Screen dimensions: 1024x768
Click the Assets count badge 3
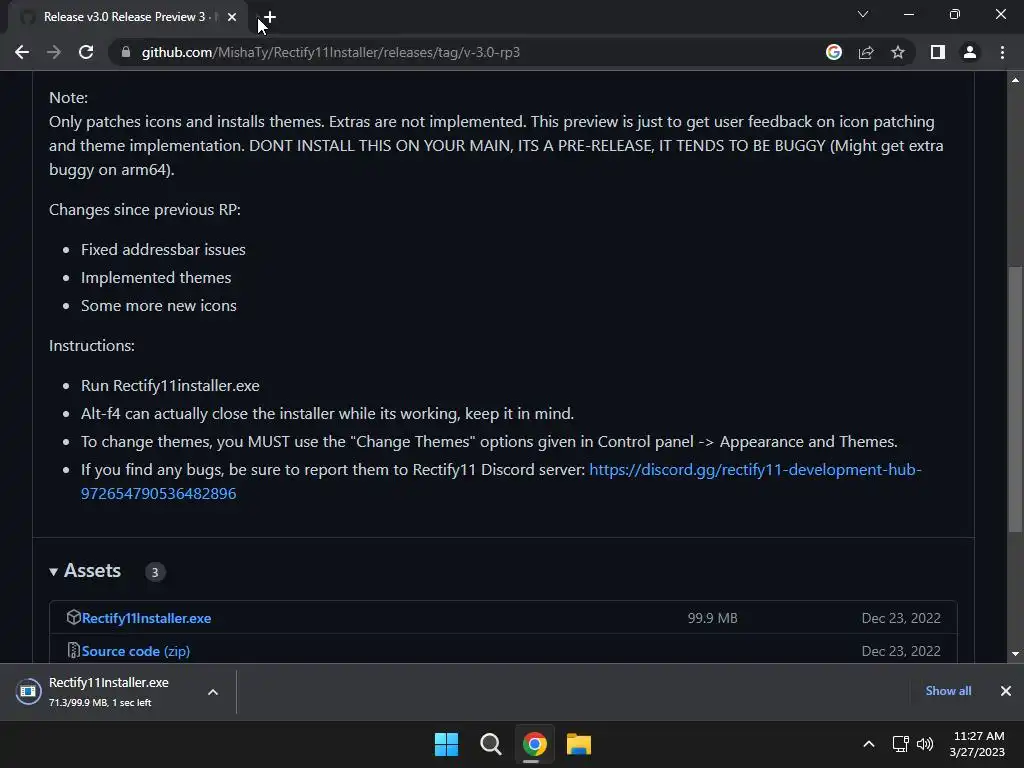[x=155, y=572]
